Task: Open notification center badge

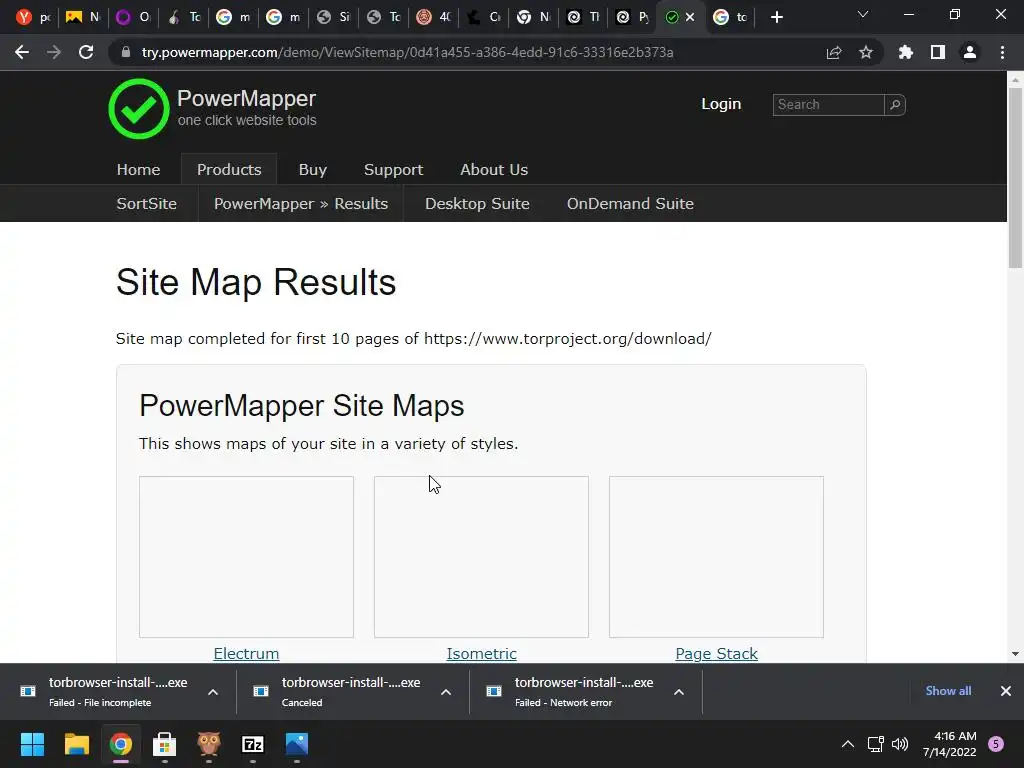Action: 996,744
